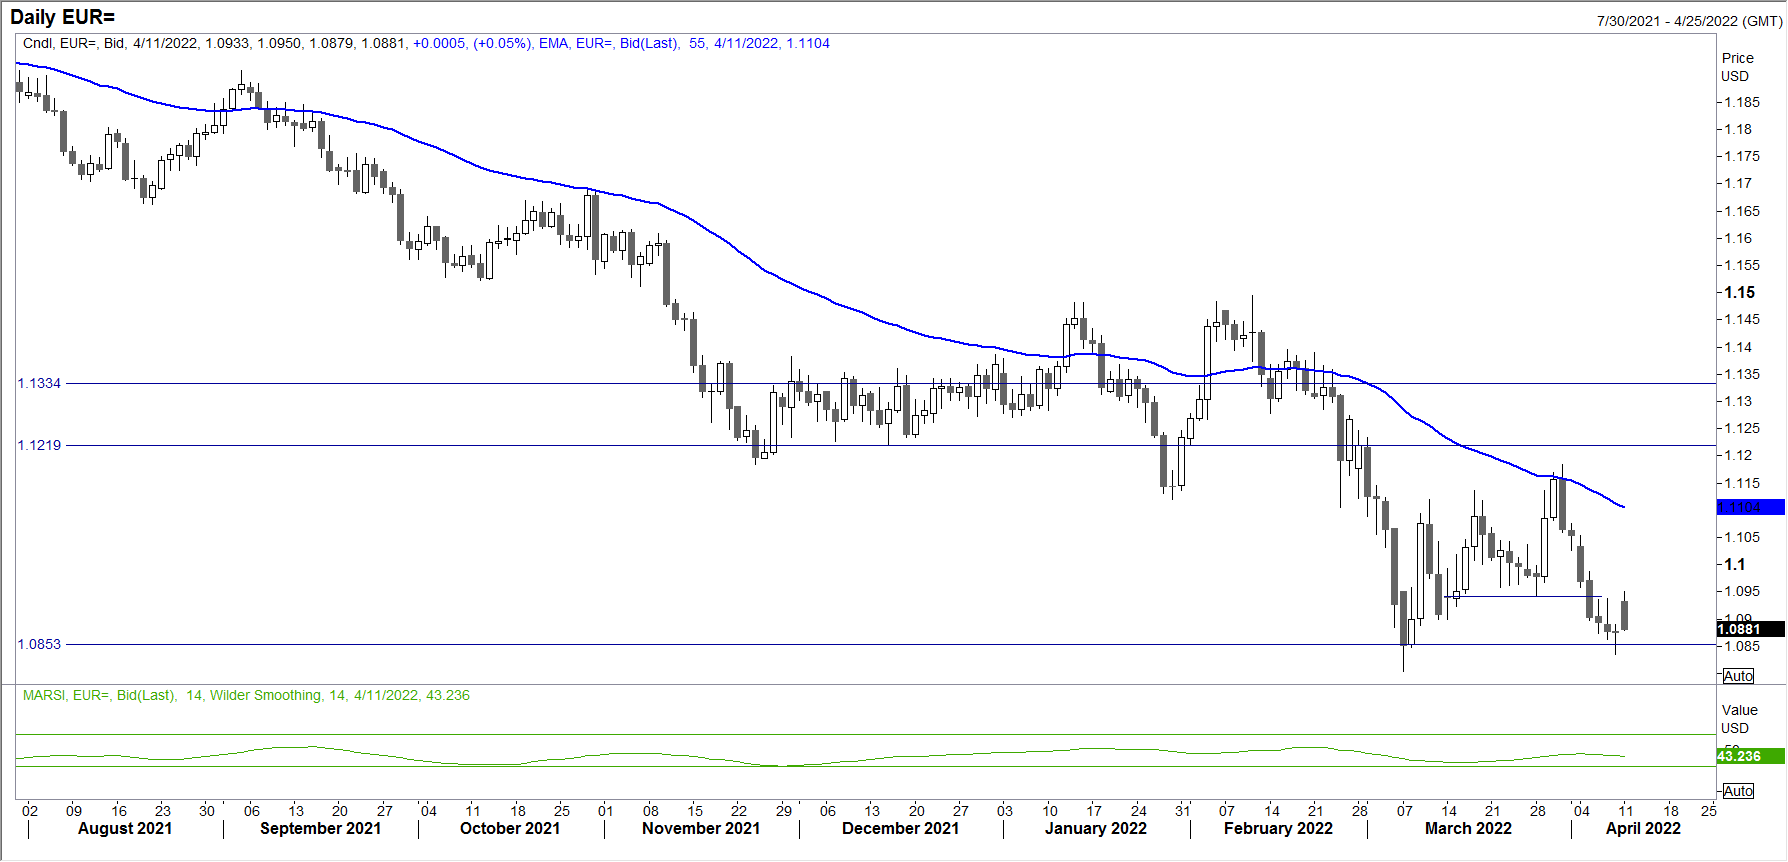Screen dimensions: 1788x862
Task: Click the 1.105 price axis label
Action: click(x=1743, y=537)
